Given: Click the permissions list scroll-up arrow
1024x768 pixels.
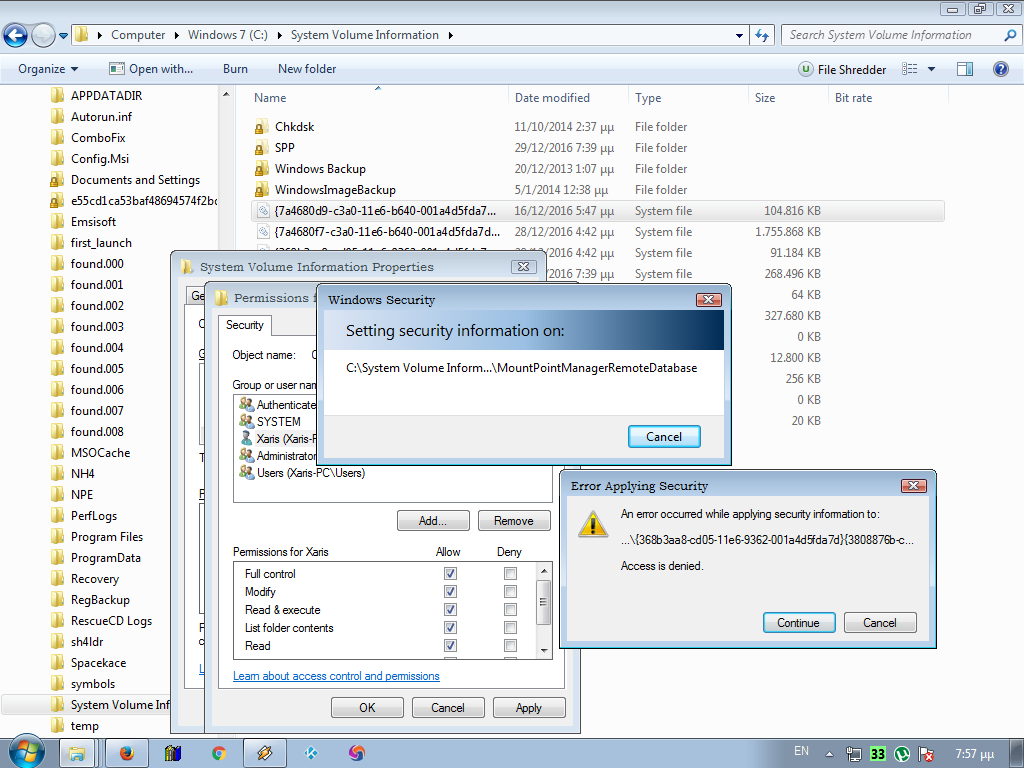Looking at the screenshot, I should click(x=544, y=571).
